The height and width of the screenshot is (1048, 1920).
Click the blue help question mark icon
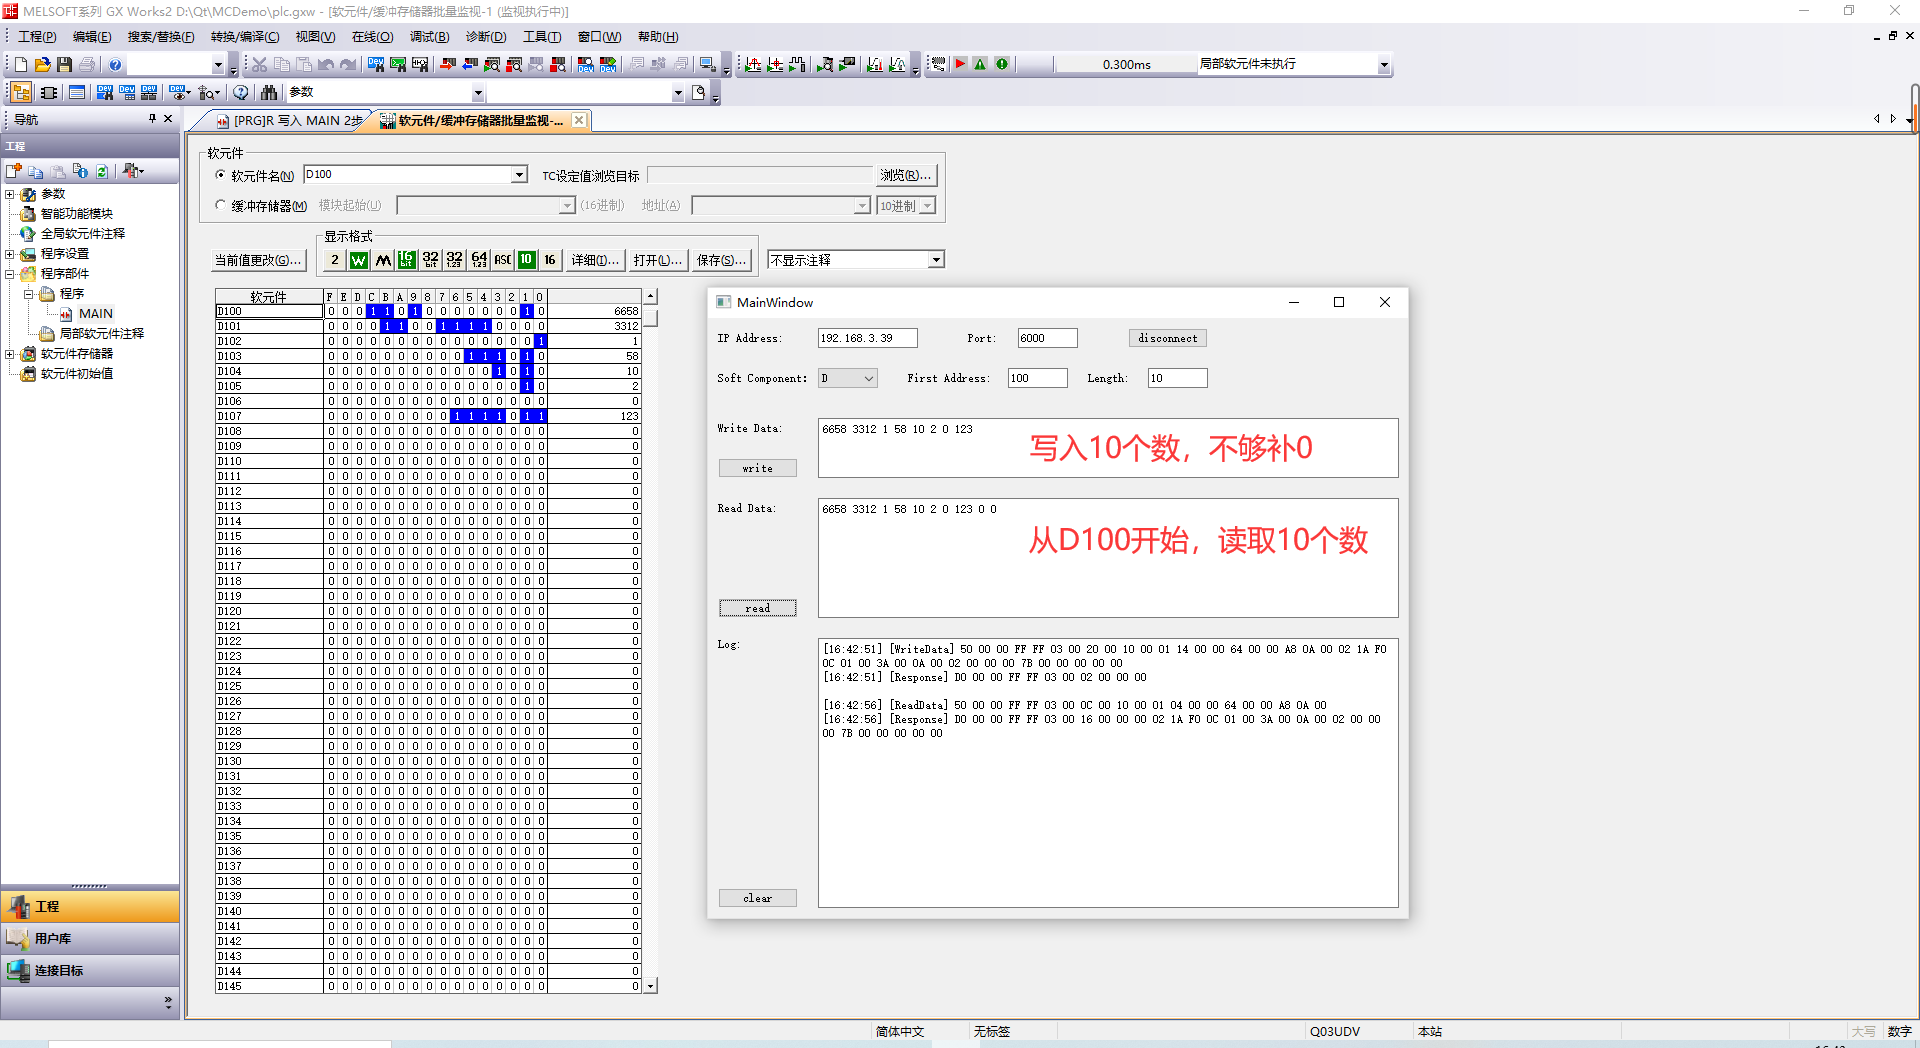tap(115, 65)
